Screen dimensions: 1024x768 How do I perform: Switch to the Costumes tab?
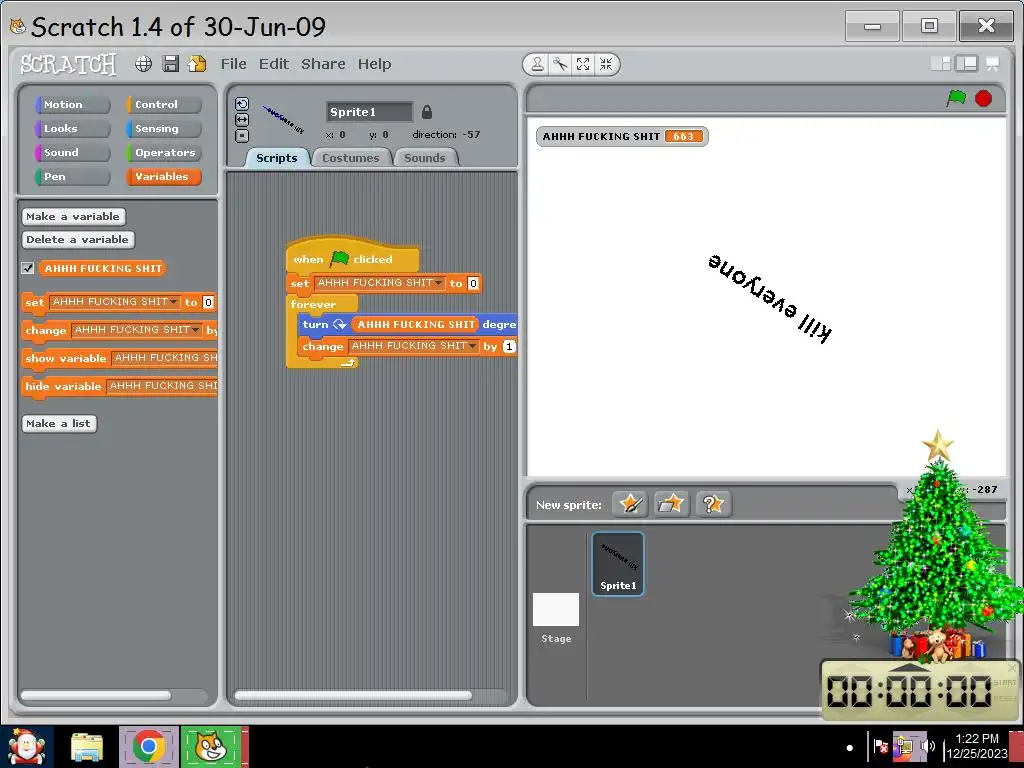tap(351, 158)
